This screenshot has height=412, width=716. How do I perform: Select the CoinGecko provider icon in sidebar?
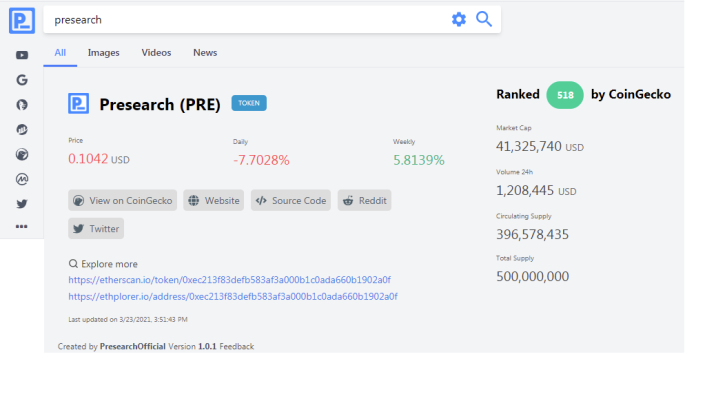(x=22, y=154)
